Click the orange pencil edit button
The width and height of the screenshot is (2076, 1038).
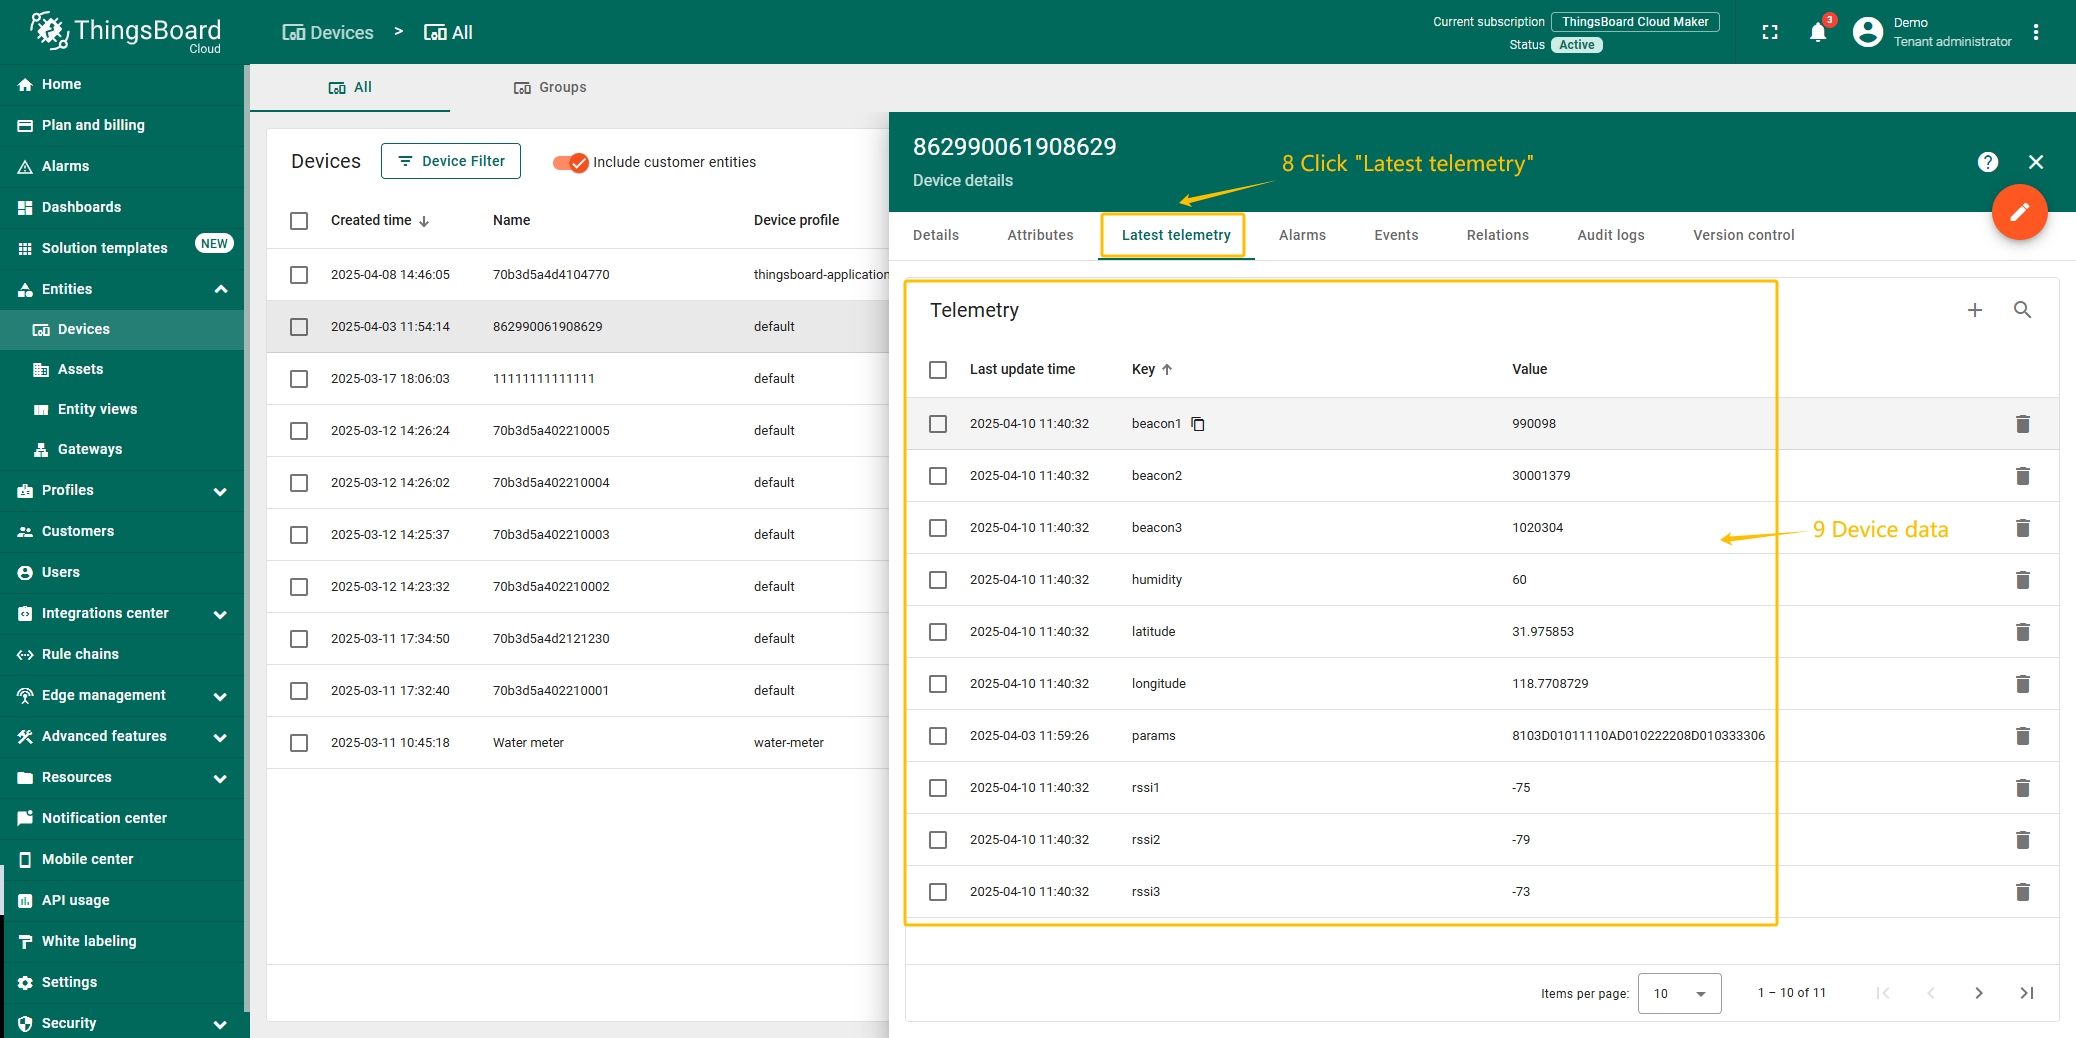[2019, 212]
